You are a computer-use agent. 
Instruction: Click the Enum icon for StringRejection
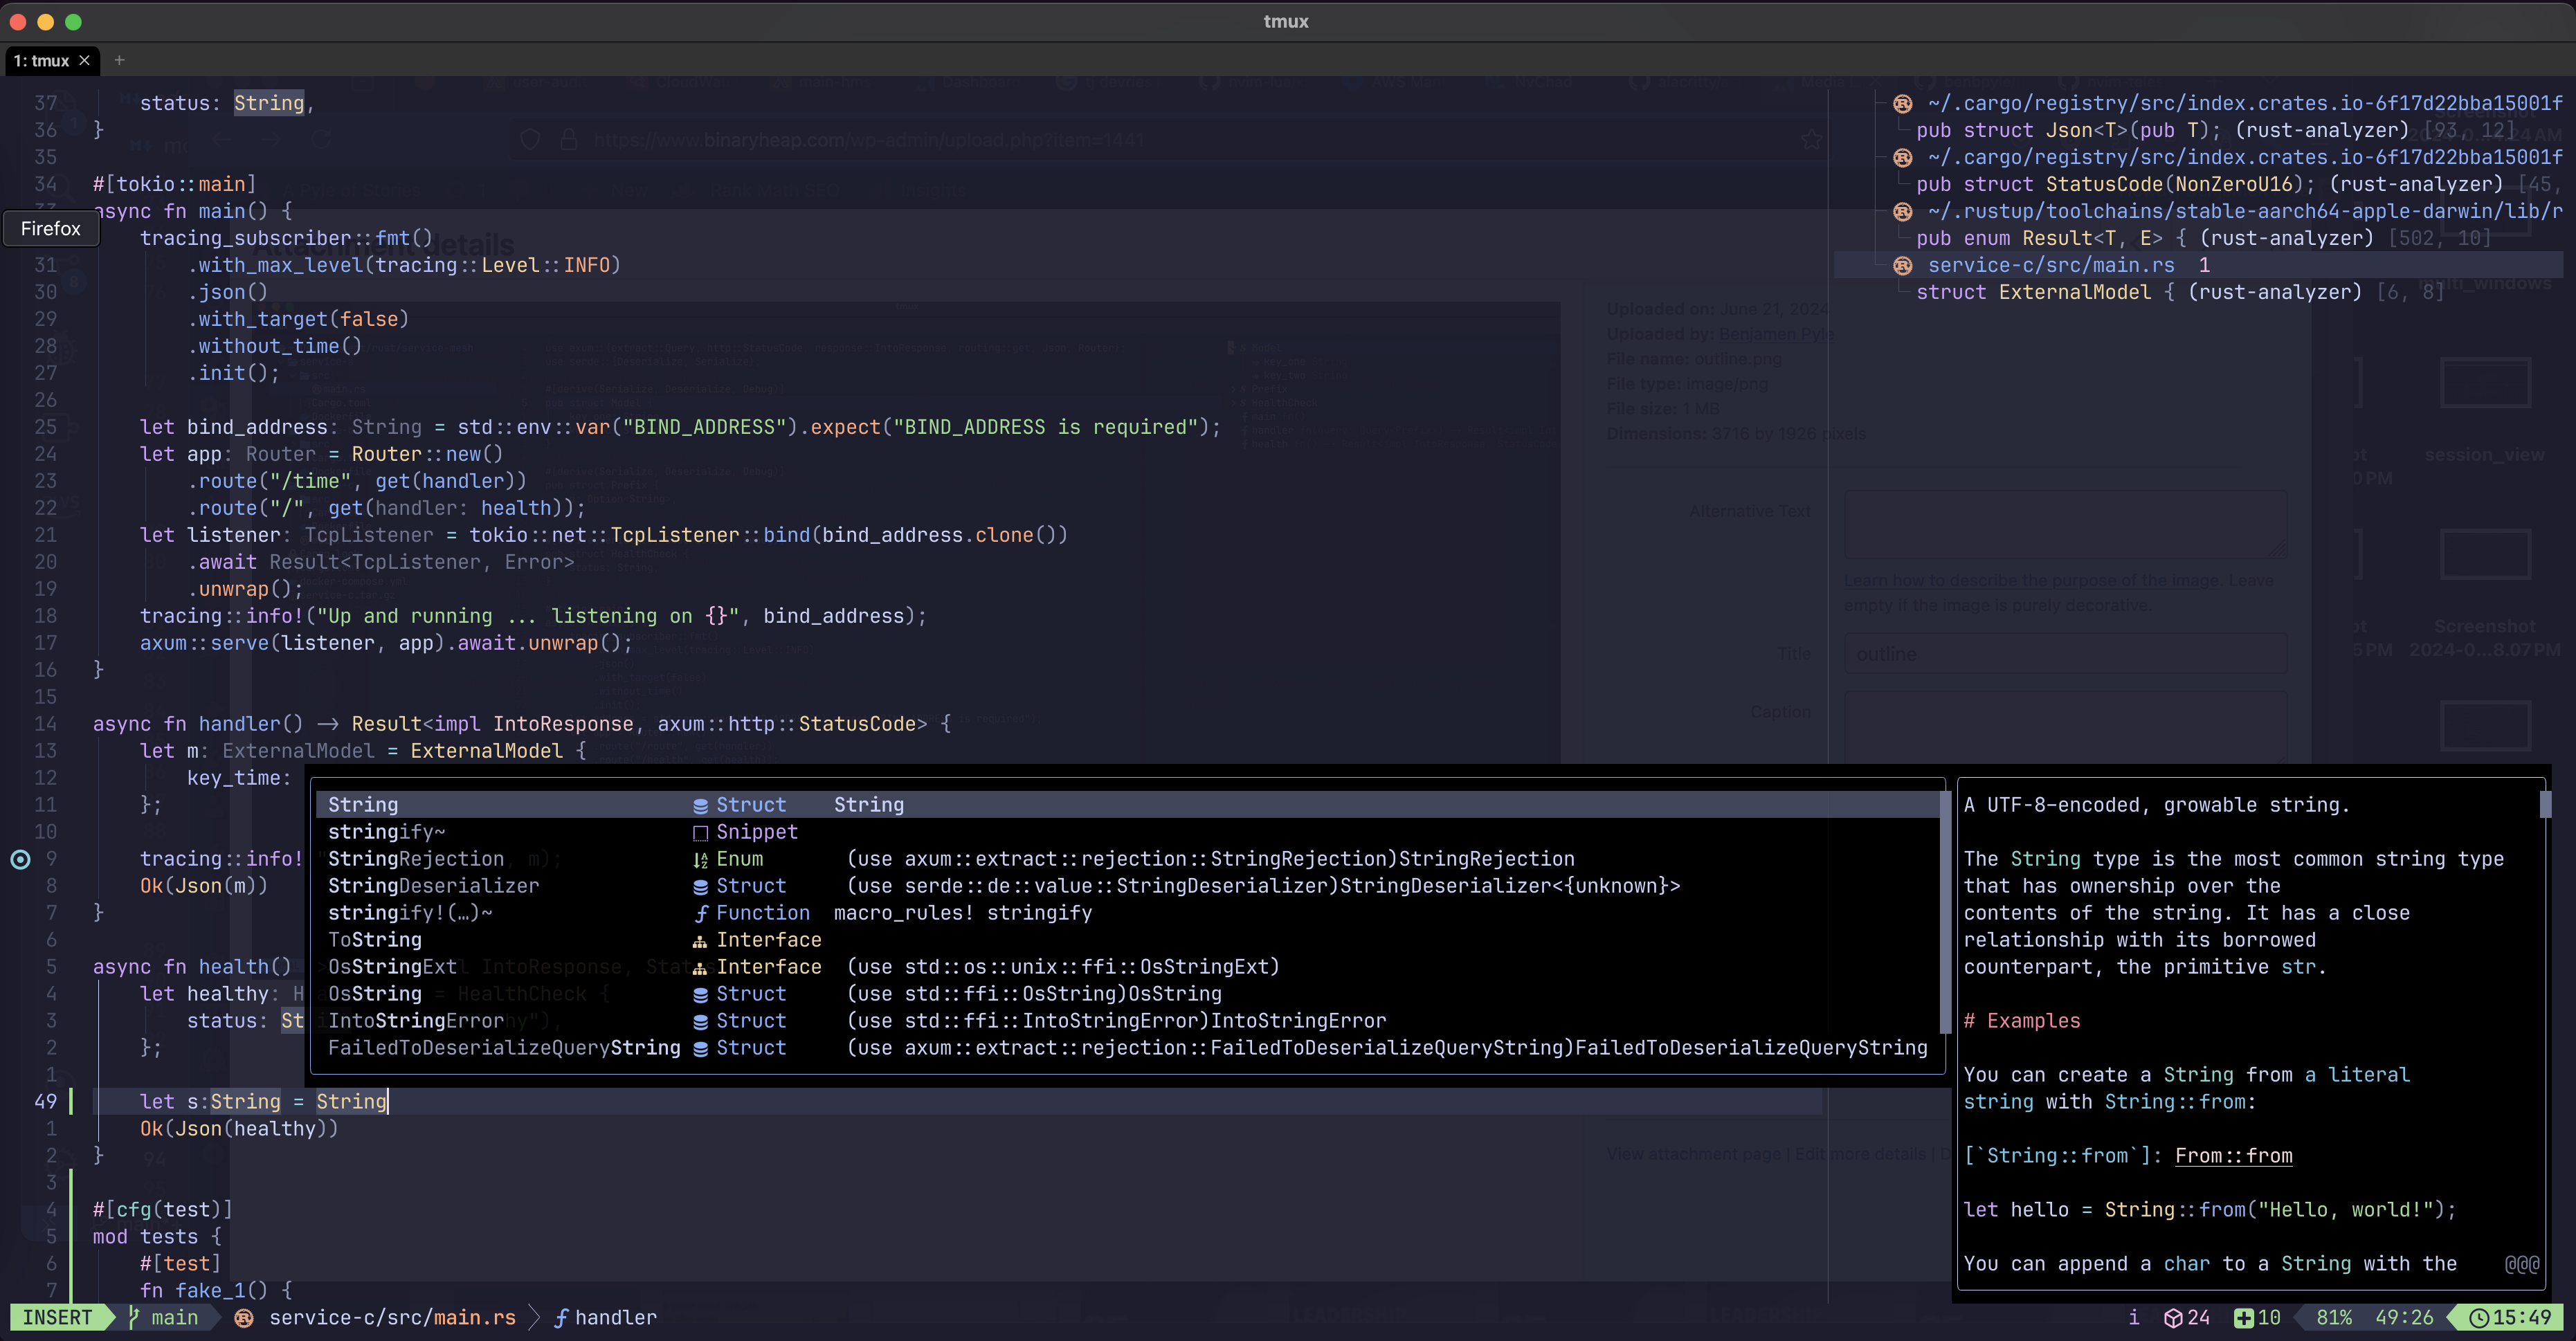pyautogui.click(x=700, y=860)
